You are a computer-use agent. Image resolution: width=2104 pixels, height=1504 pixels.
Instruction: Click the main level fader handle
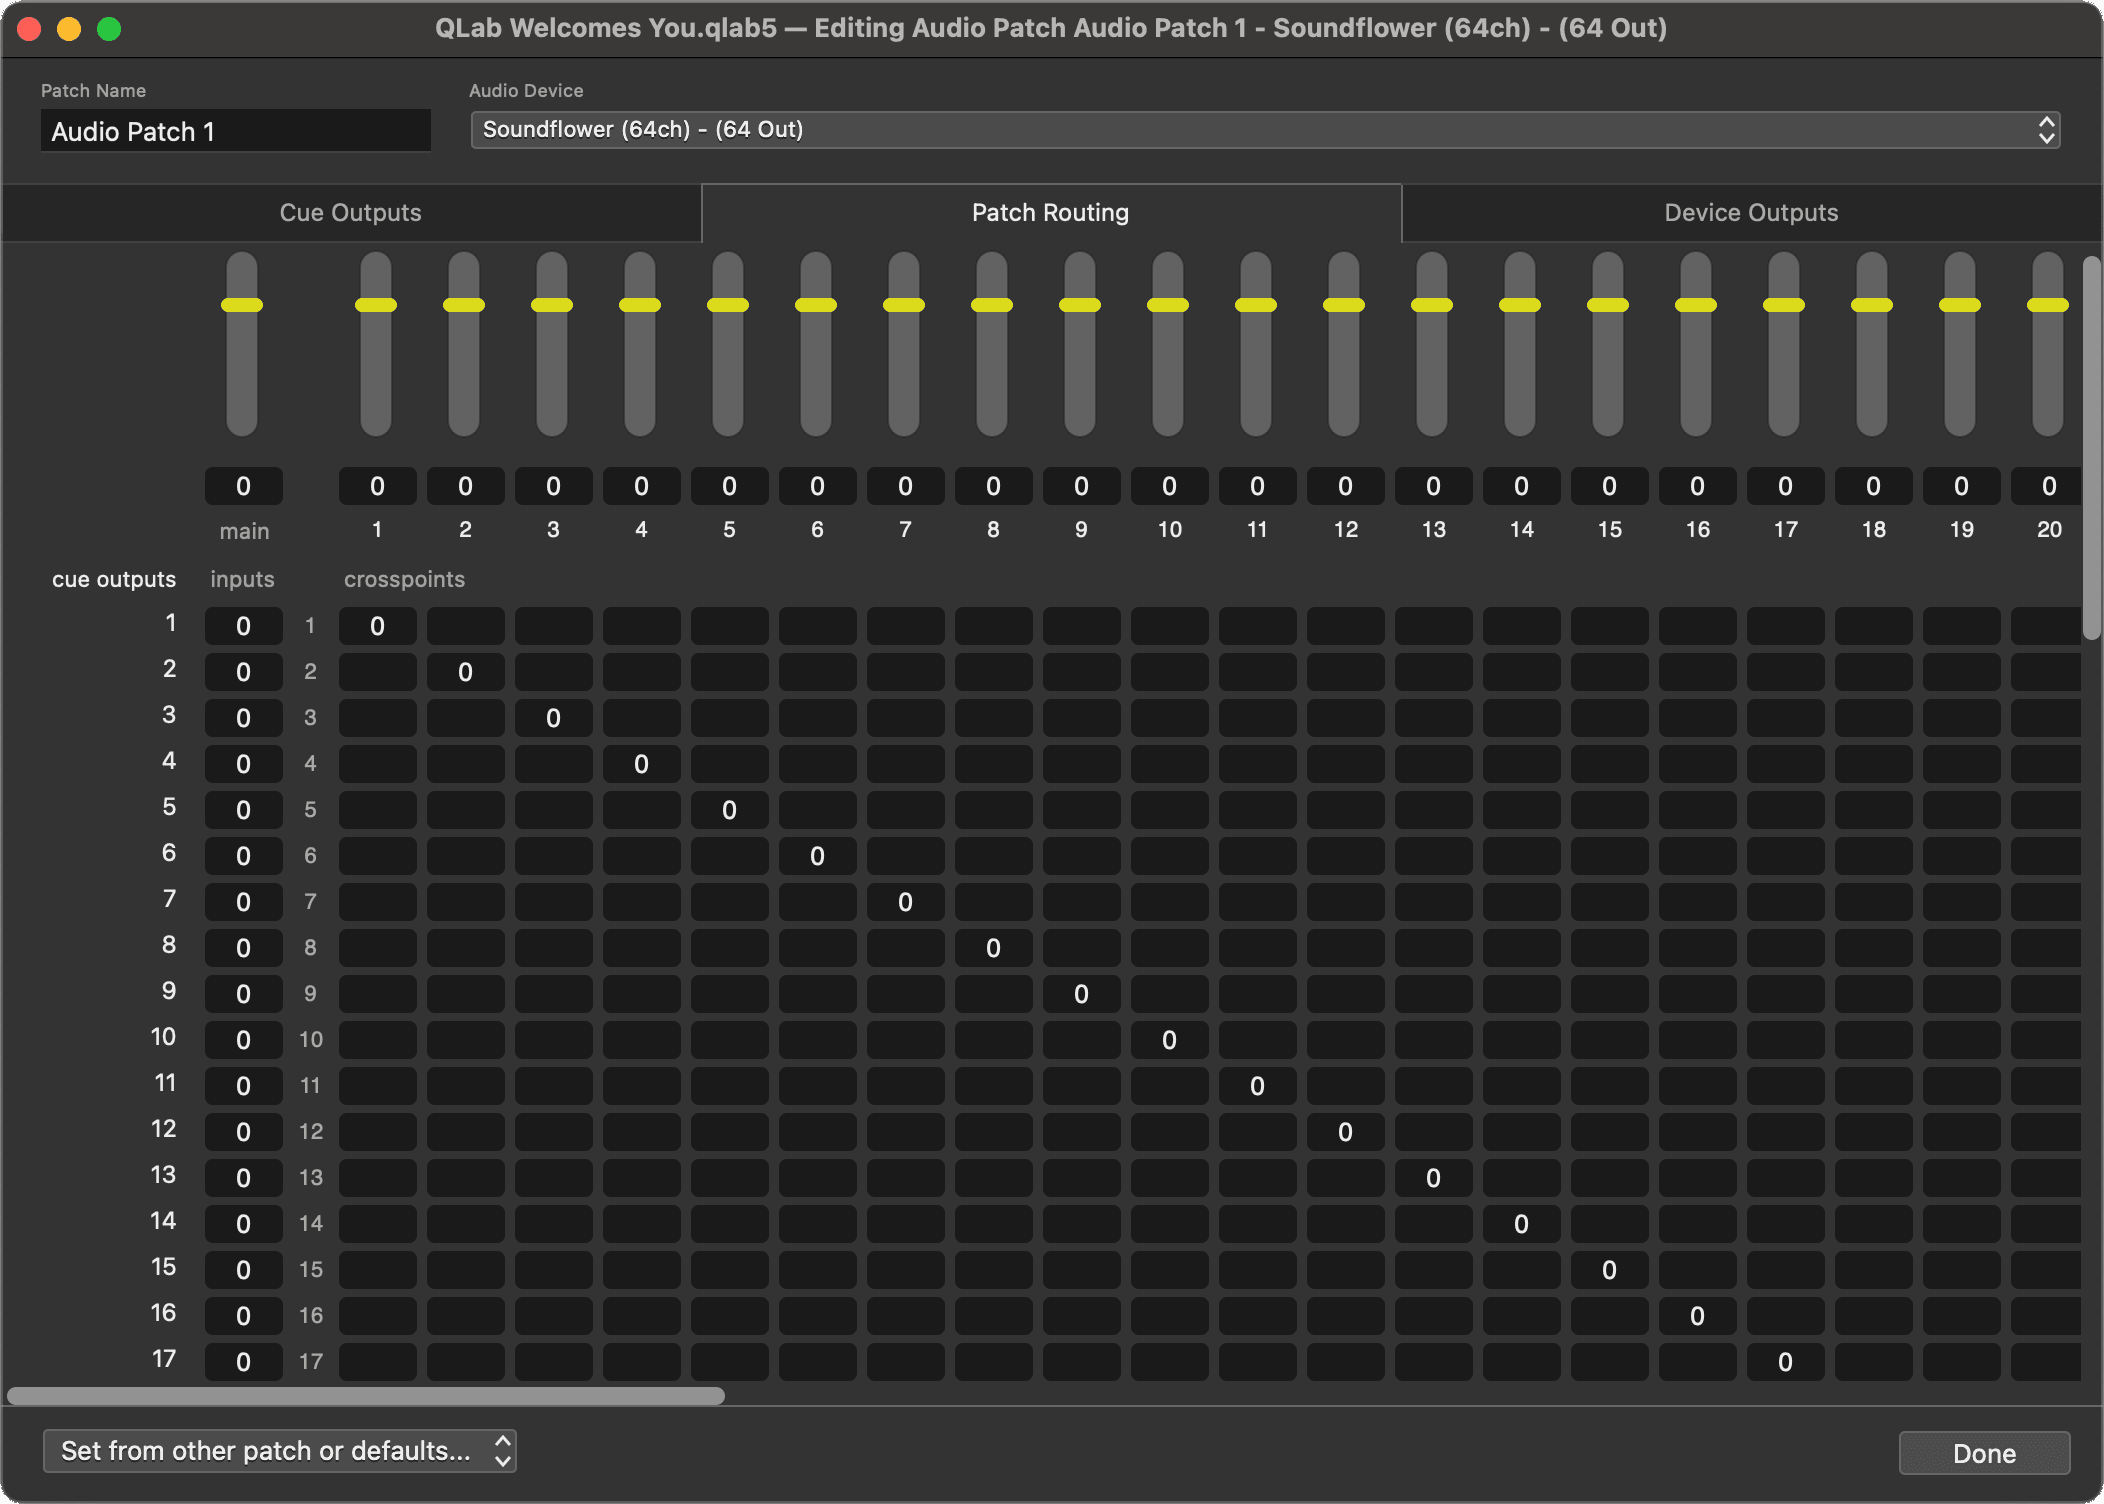(242, 305)
